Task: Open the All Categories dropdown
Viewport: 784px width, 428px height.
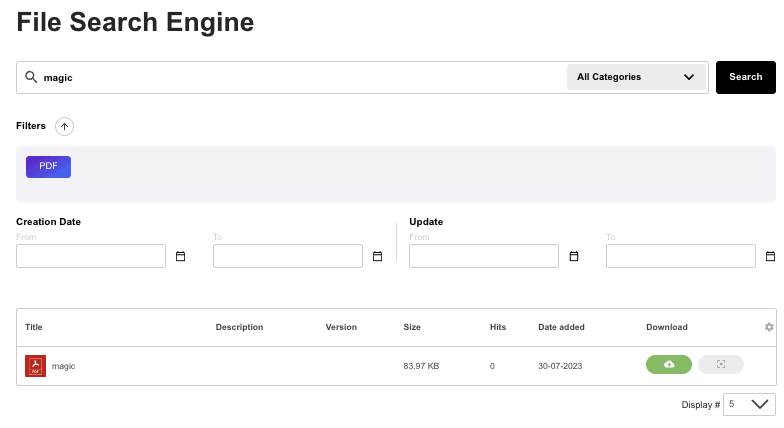Action: click(x=636, y=77)
